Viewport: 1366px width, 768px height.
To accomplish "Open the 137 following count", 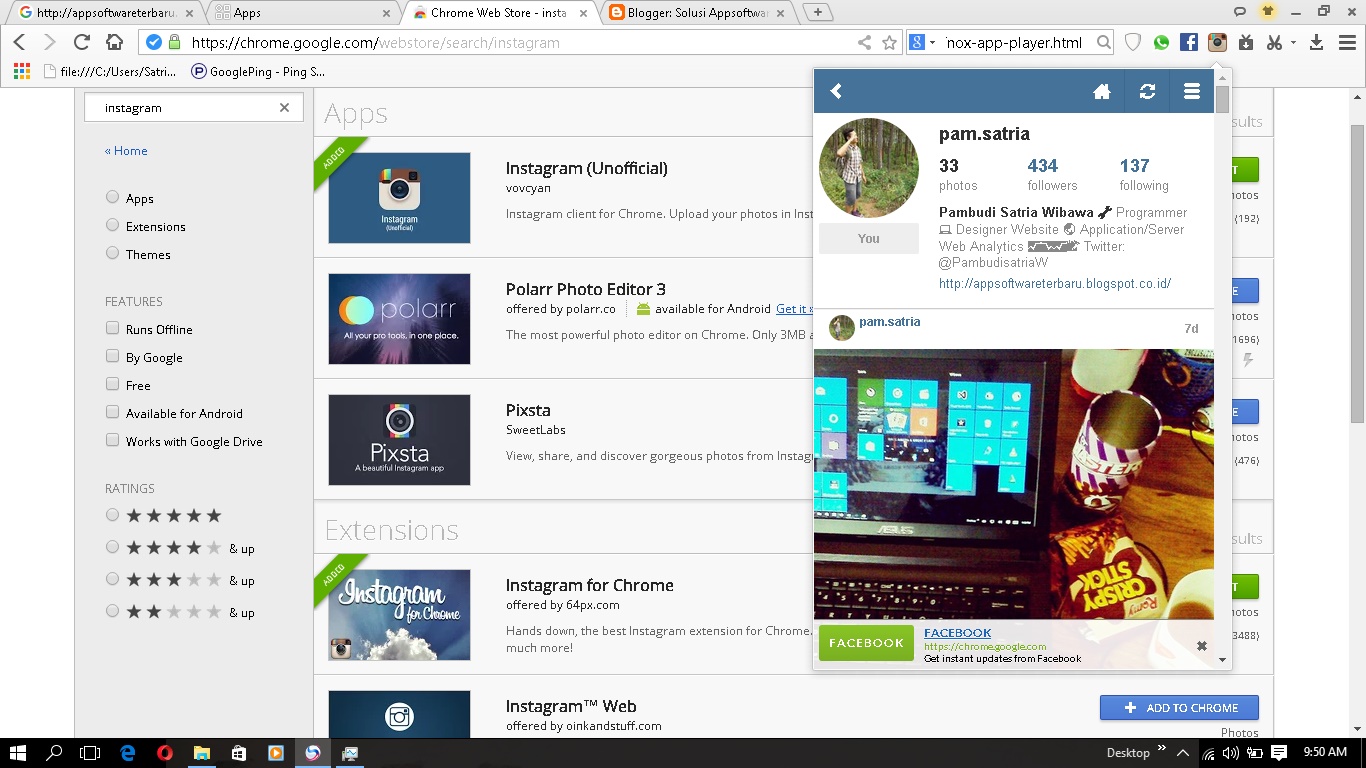I will (1134, 166).
